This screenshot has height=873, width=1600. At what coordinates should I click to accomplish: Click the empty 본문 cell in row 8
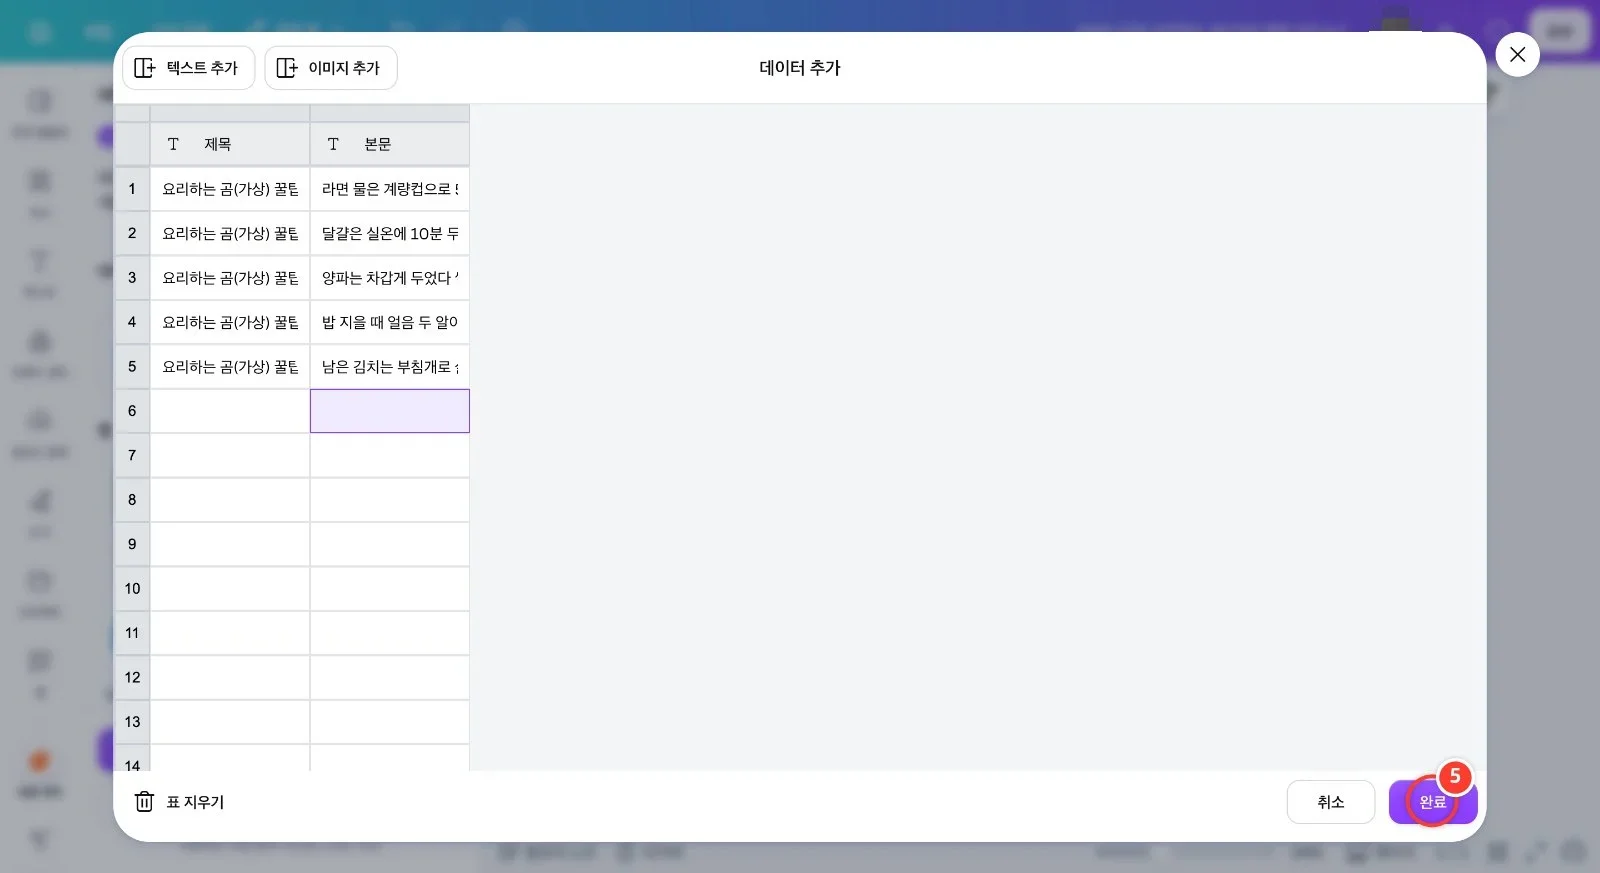tap(390, 500)
